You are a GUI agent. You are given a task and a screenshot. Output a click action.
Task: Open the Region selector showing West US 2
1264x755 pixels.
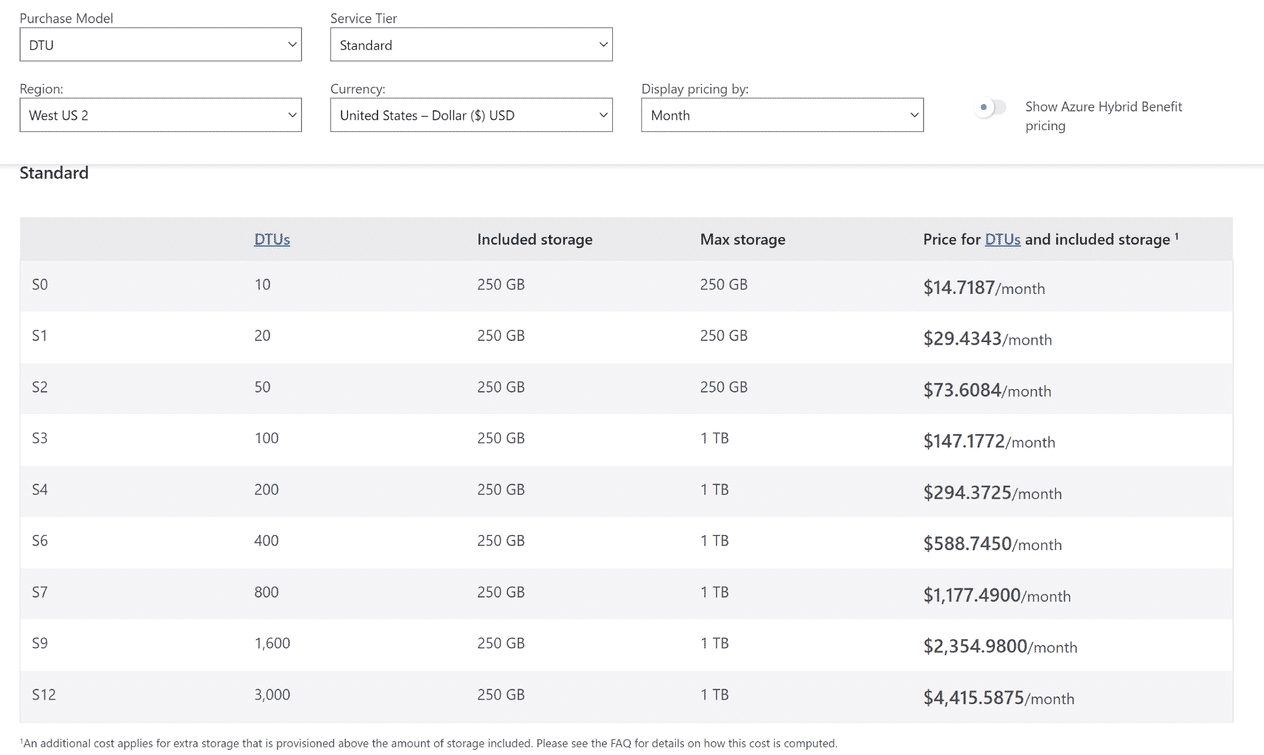[x=160, y=115]
